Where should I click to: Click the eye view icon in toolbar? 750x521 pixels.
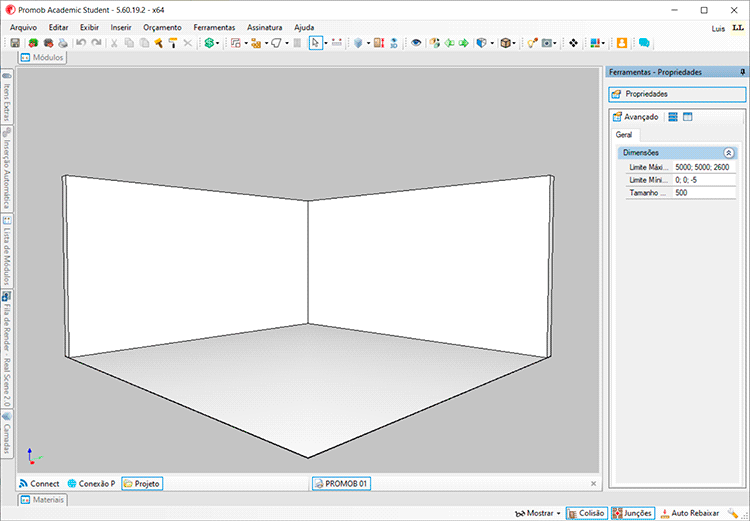(x=417, y=43)
